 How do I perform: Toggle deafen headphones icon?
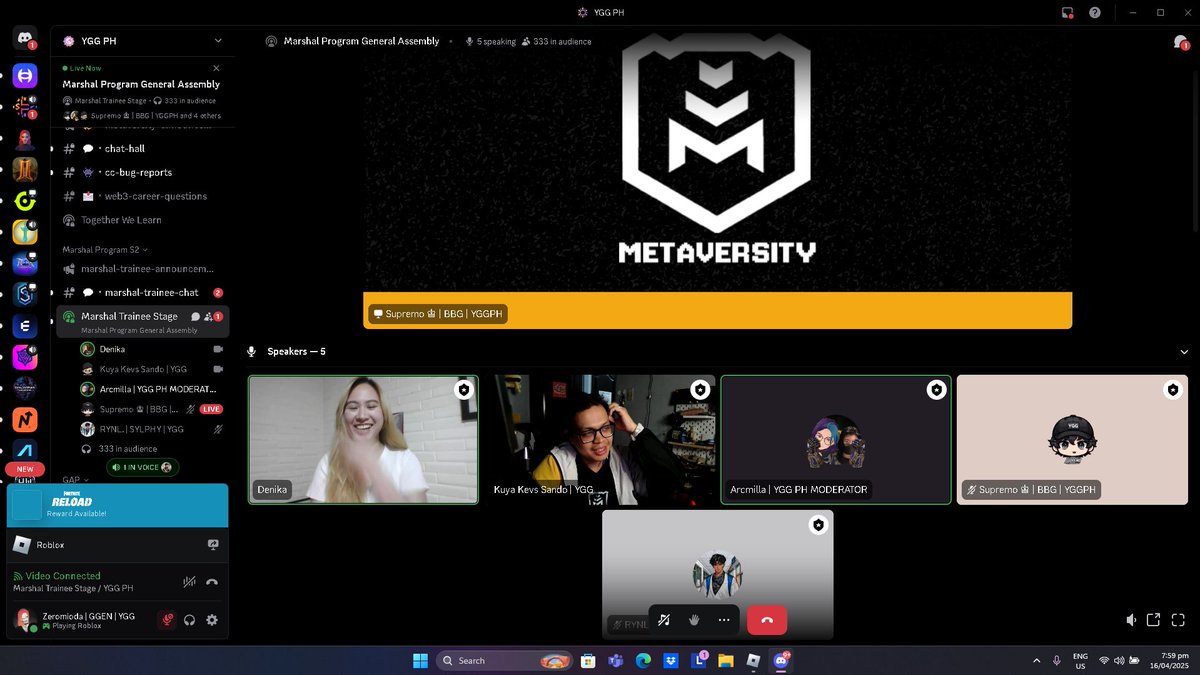point(189,620)
